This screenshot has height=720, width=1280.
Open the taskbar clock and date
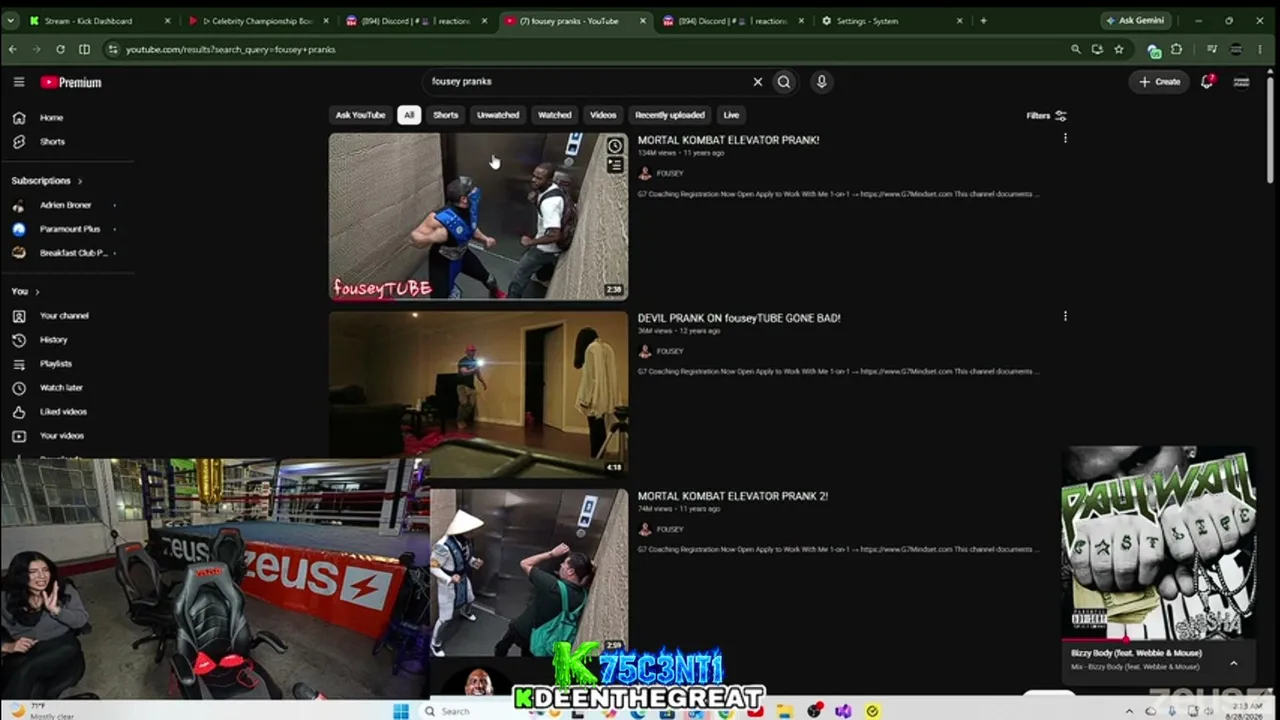pos(1244,711)
